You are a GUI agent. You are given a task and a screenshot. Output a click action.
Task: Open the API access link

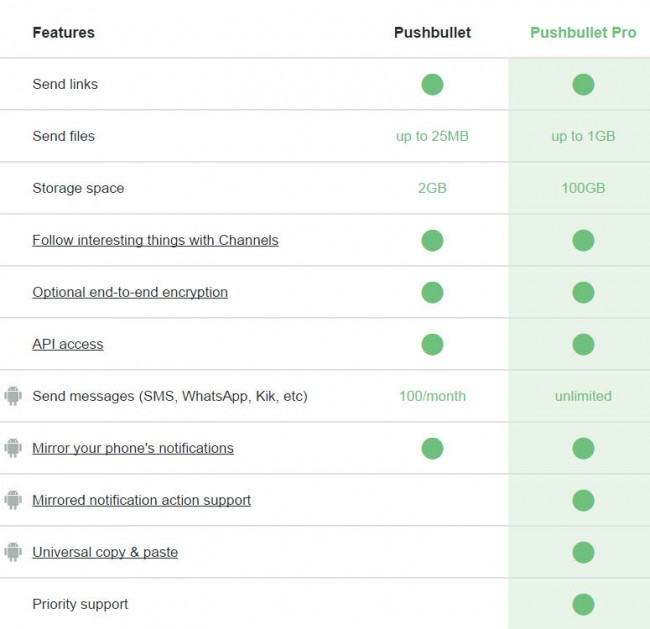(x=68, y=344)
